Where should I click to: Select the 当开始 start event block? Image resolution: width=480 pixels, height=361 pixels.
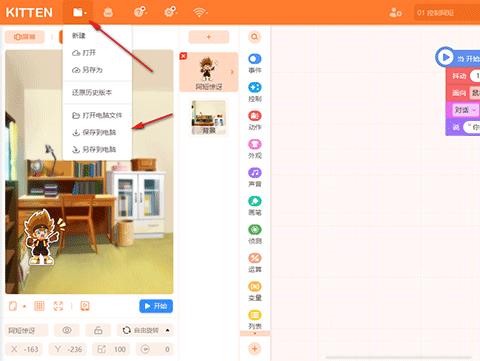[x=458, y=58]
